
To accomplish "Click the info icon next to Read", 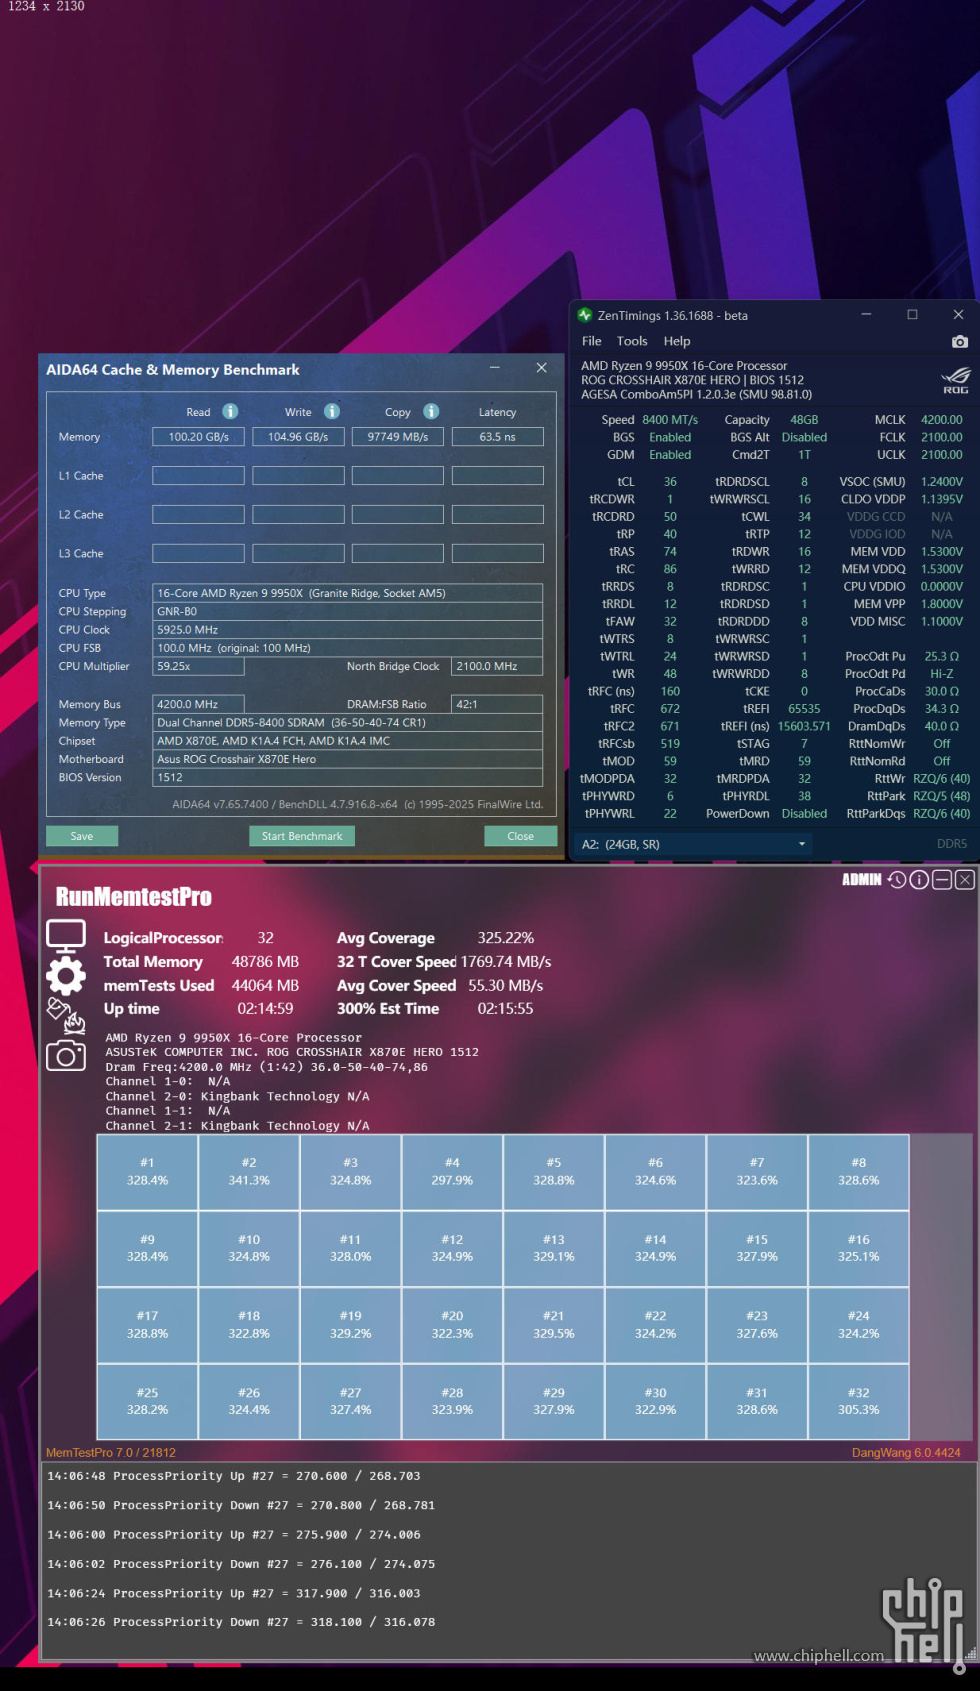I will click(230, 411).
